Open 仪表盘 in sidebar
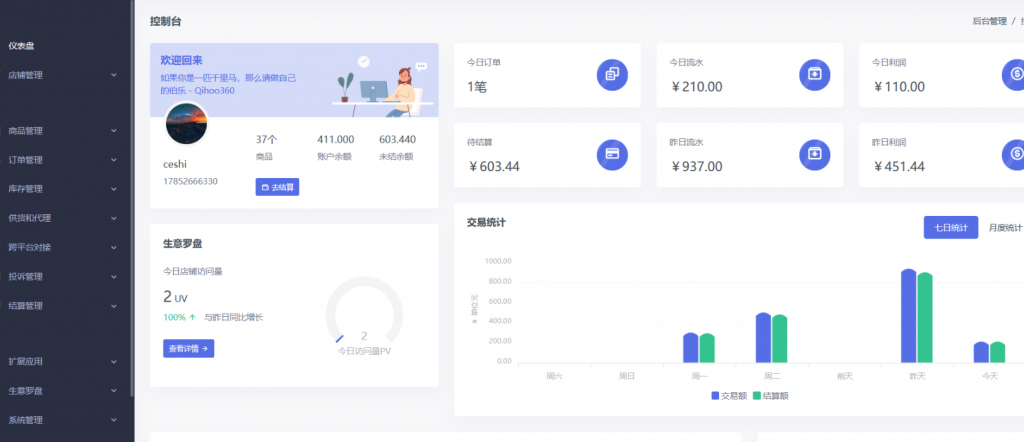The width and height of the screenshot is (1024, 442). point(21,46)
